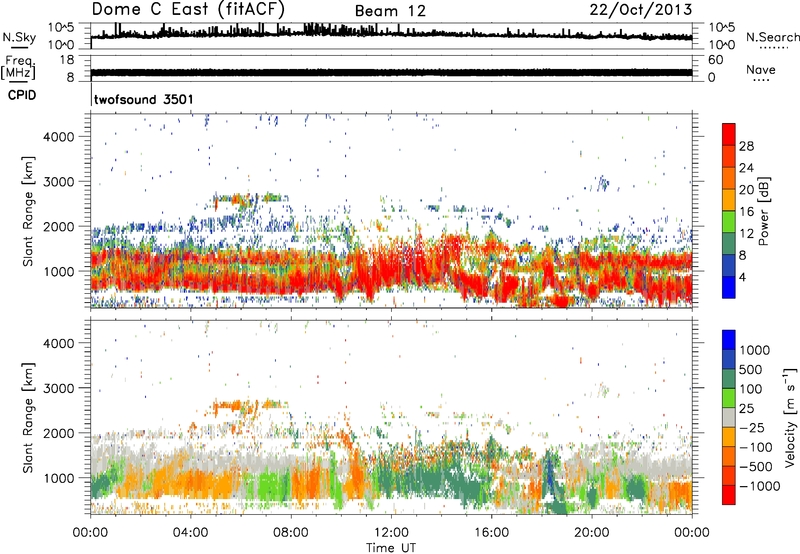Click the '16:00' time tick label
The width and height of the screenshot is (800, 554).
[x=491, y=533]
